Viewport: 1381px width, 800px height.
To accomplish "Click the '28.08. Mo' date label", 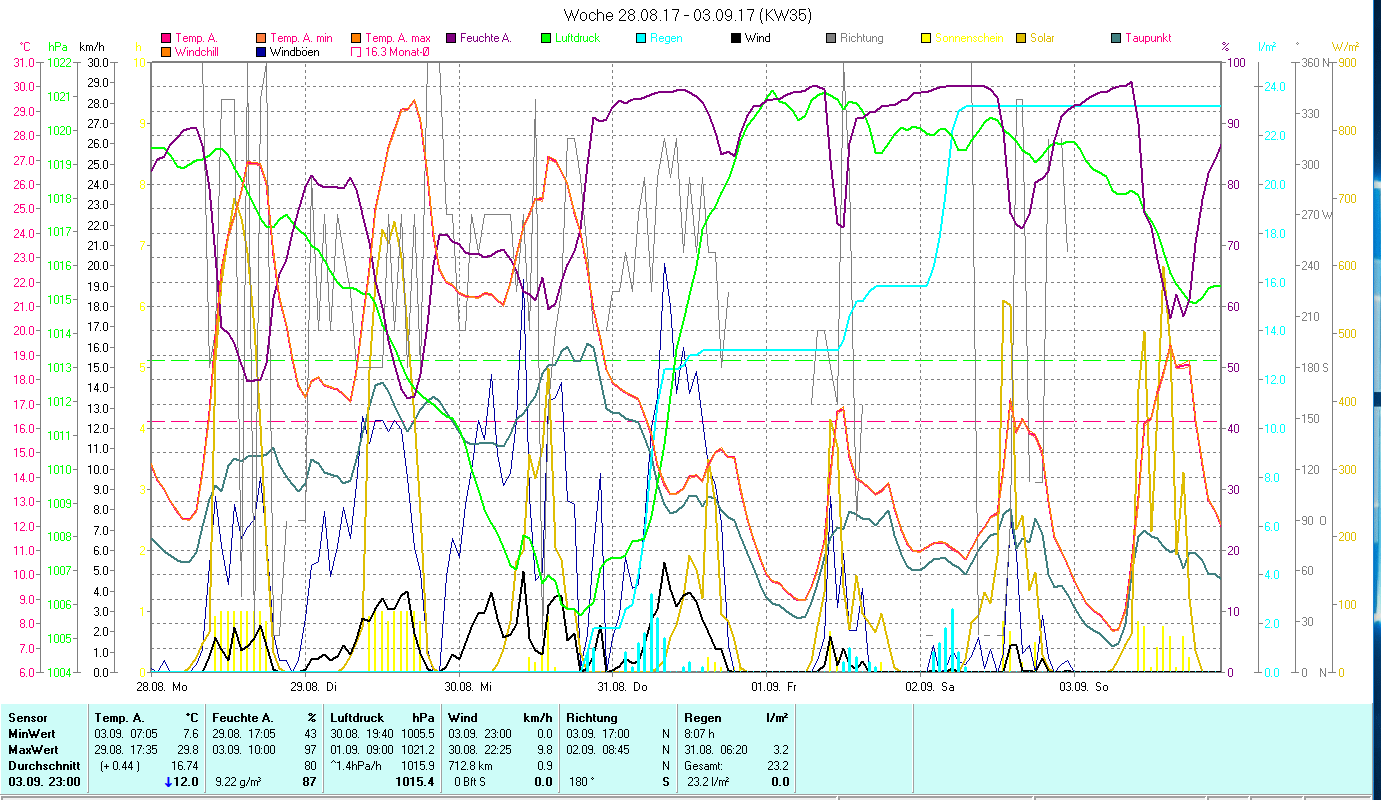I will click(161, 687).
